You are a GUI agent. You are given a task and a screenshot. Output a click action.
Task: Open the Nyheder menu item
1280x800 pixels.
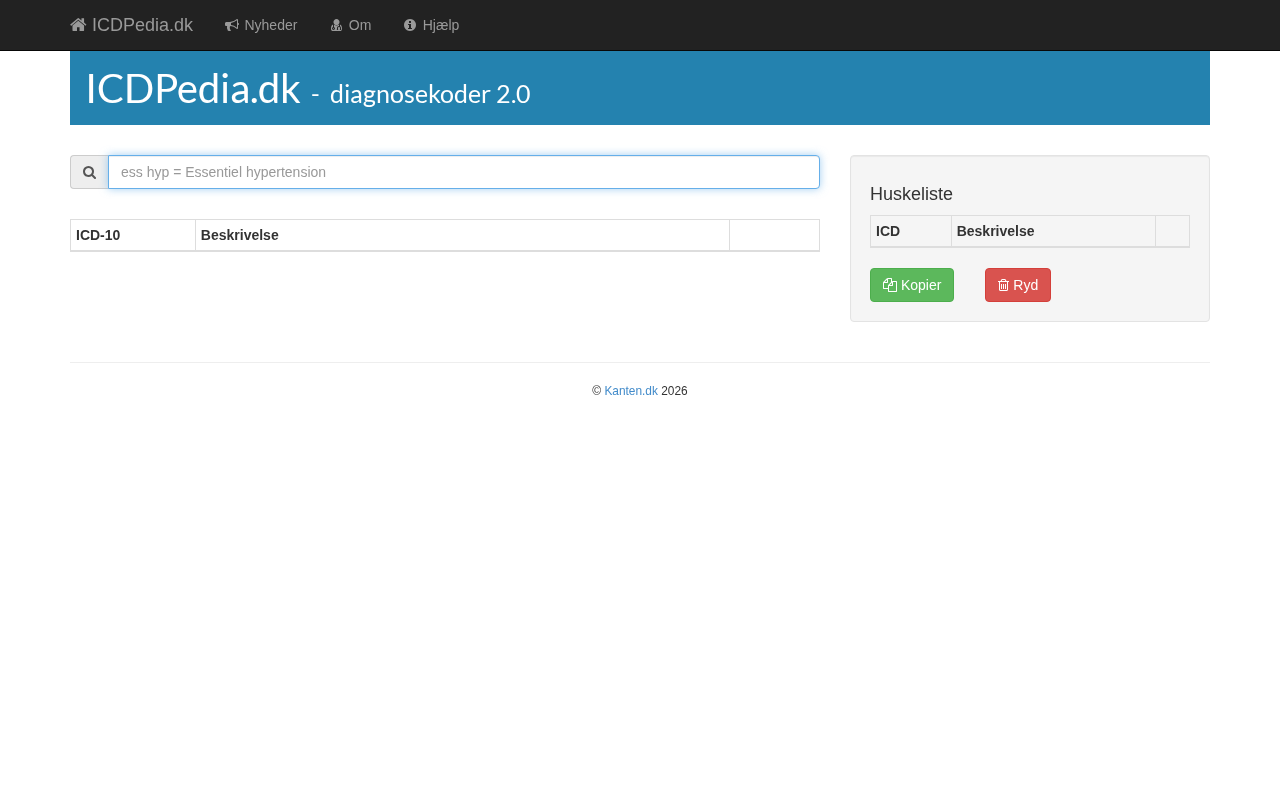(261, 25)
